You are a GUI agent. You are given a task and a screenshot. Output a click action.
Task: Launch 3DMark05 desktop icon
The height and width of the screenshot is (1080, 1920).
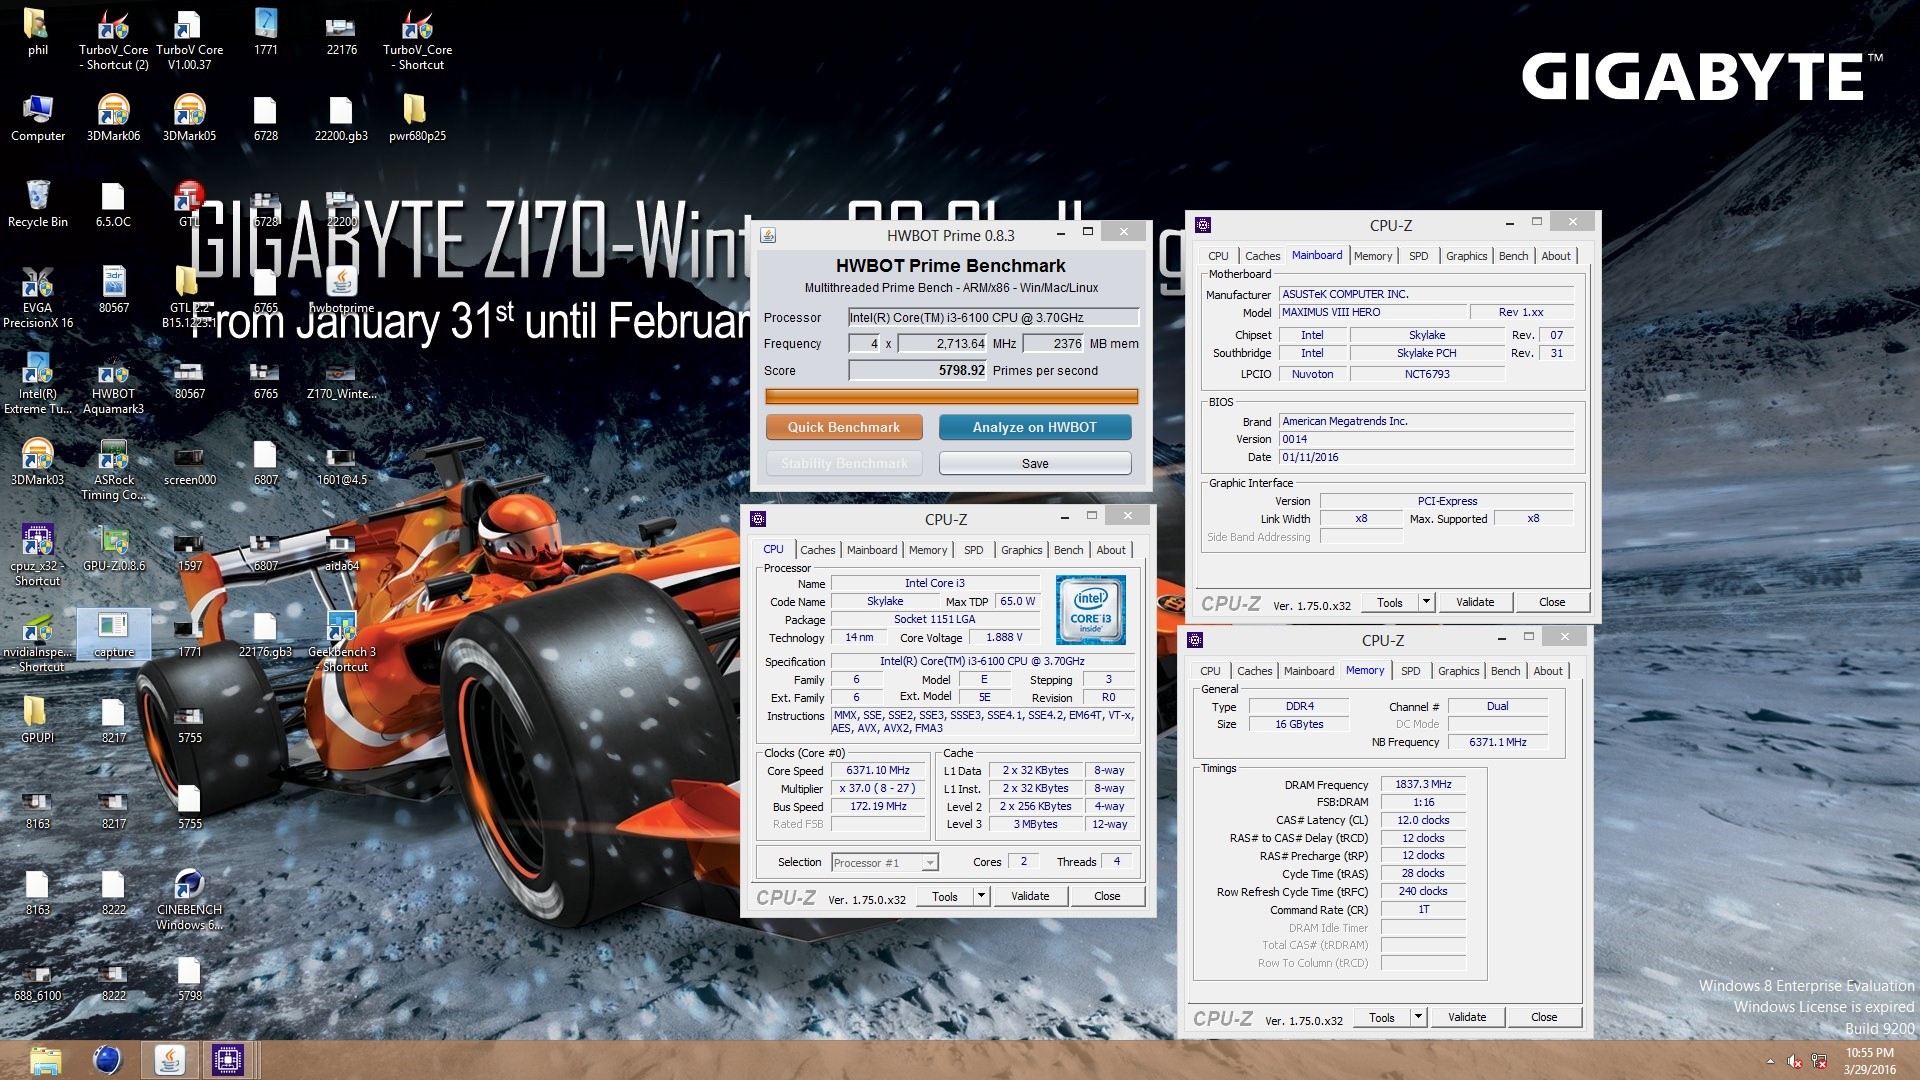190,119
